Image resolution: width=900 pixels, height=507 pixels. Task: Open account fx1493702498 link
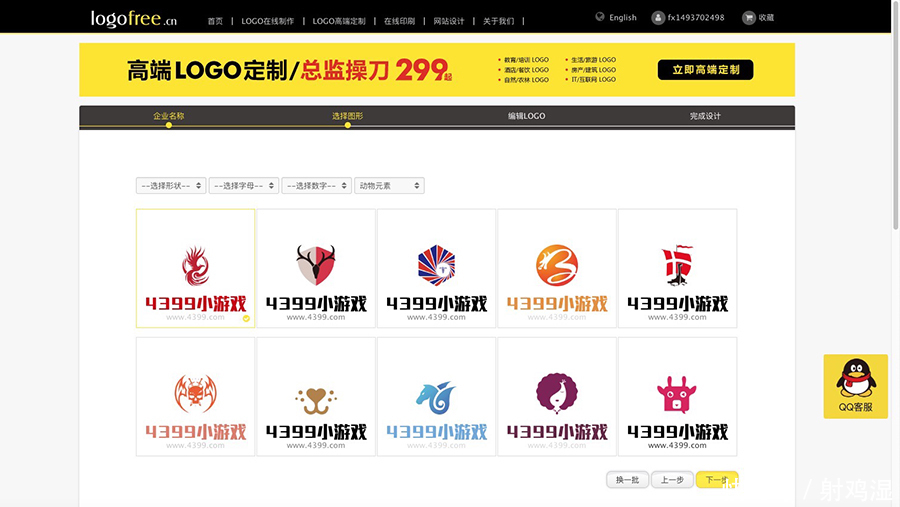click(x=696, y=18)
